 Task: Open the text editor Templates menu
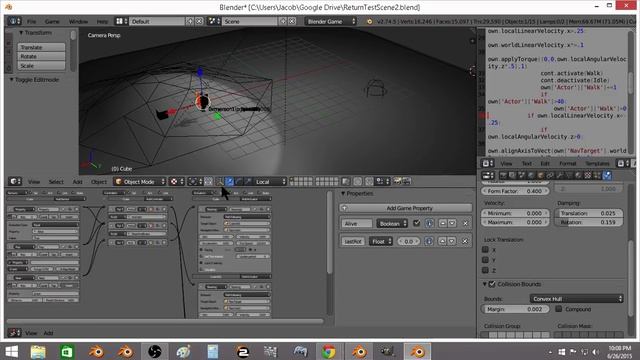click(597, 163)
